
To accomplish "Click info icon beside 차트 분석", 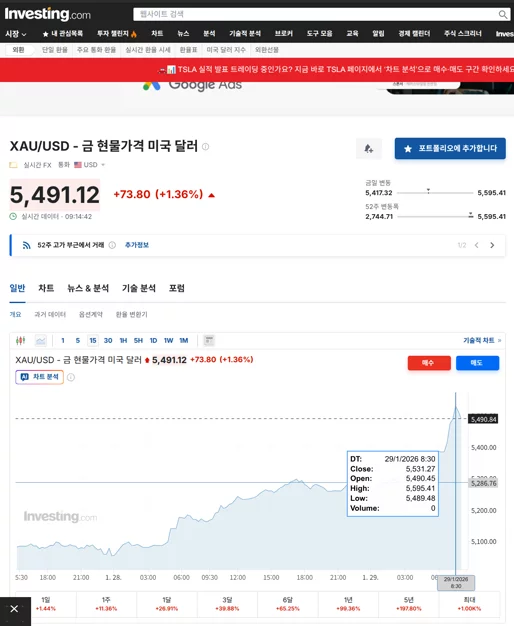I will pos(71,377).
